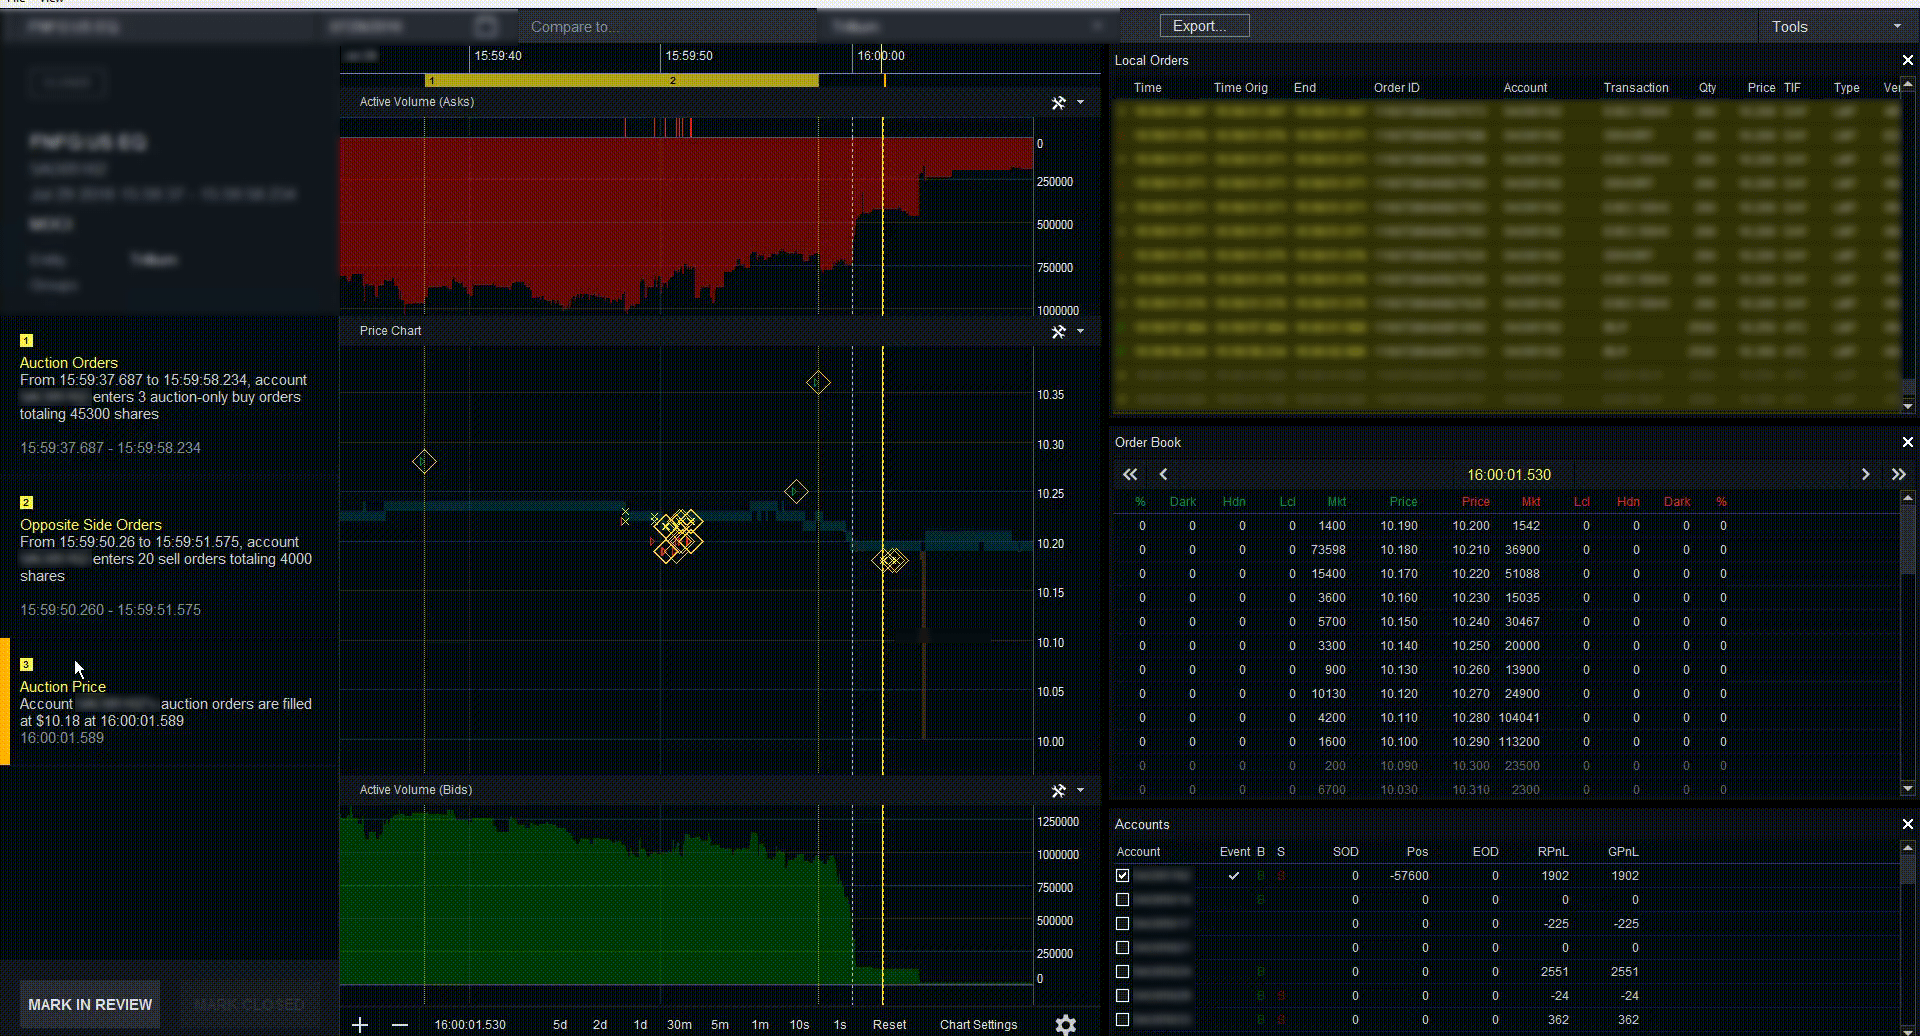Screen dimensions: 1920x1036
Task: Set chart range to 5d
Action: coord(560,1025)
